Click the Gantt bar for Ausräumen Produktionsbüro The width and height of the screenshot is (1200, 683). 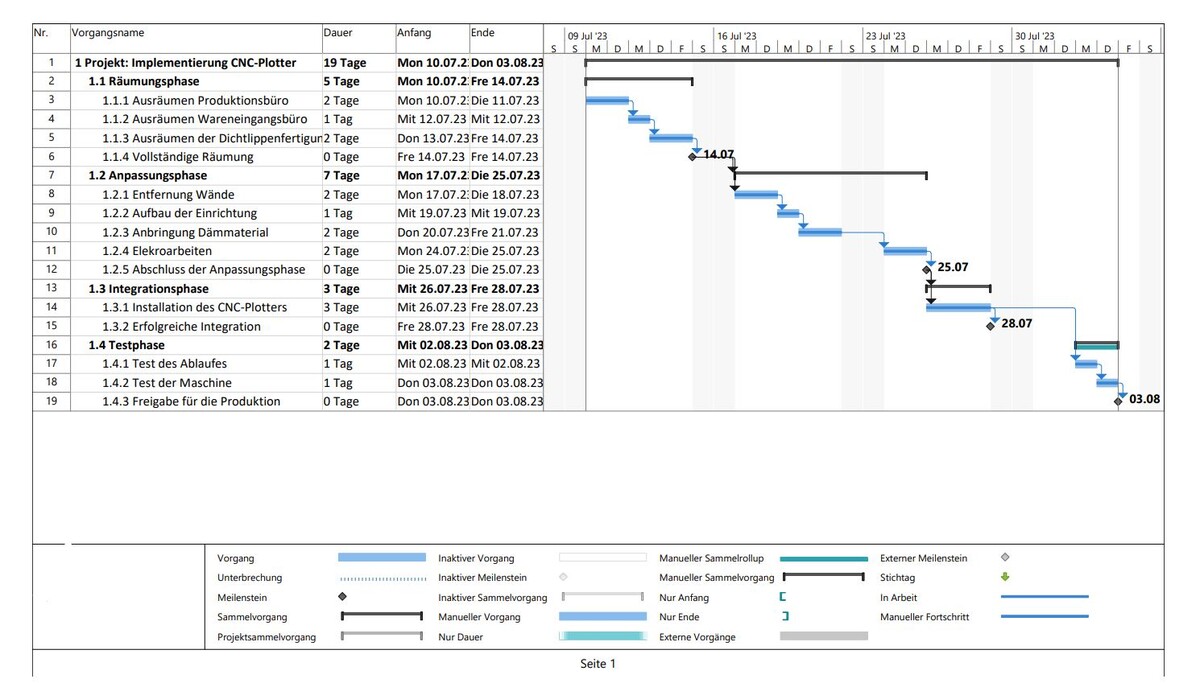pyautogui.click(x=607, y=100)
